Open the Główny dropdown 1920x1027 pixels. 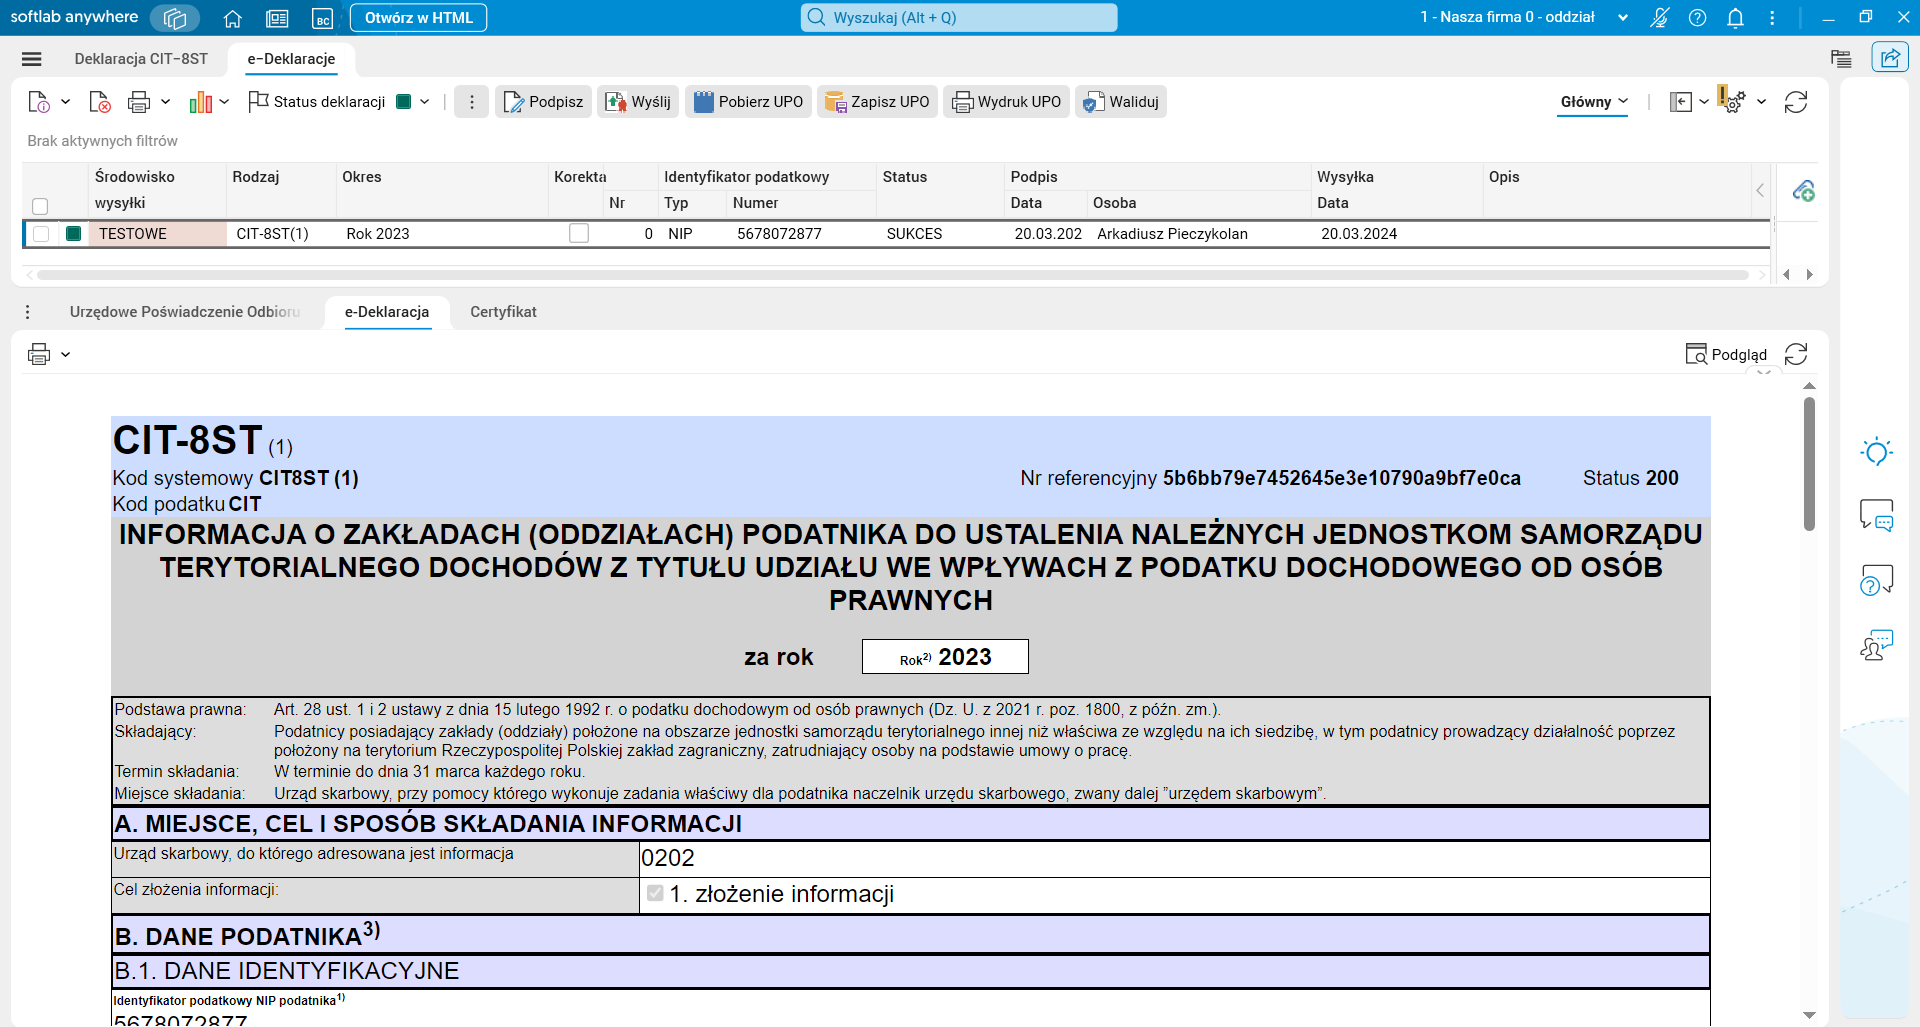tap(1592, 101)
